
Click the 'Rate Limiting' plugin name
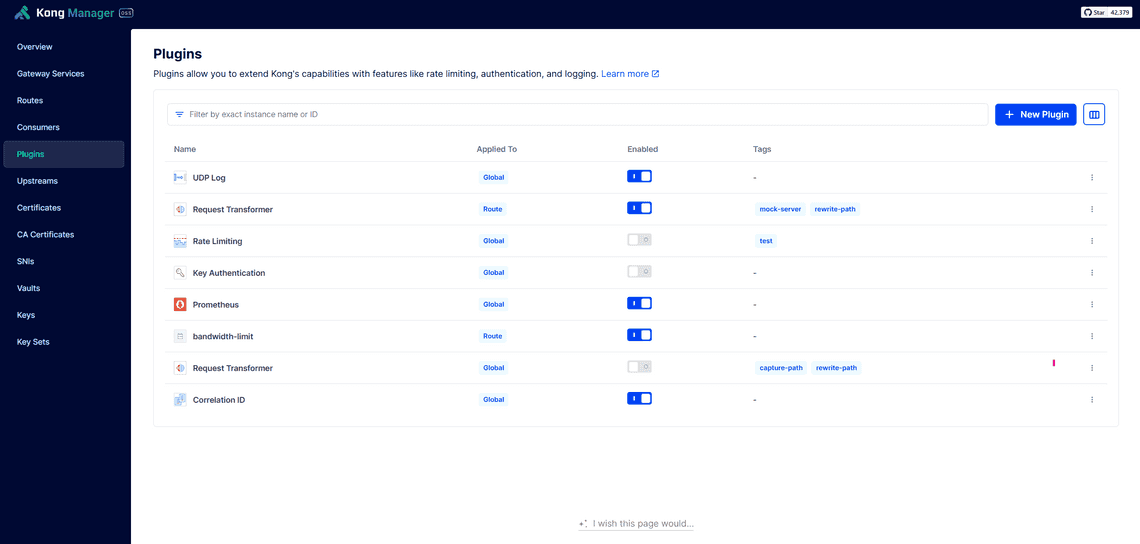[x=217, y=241]
